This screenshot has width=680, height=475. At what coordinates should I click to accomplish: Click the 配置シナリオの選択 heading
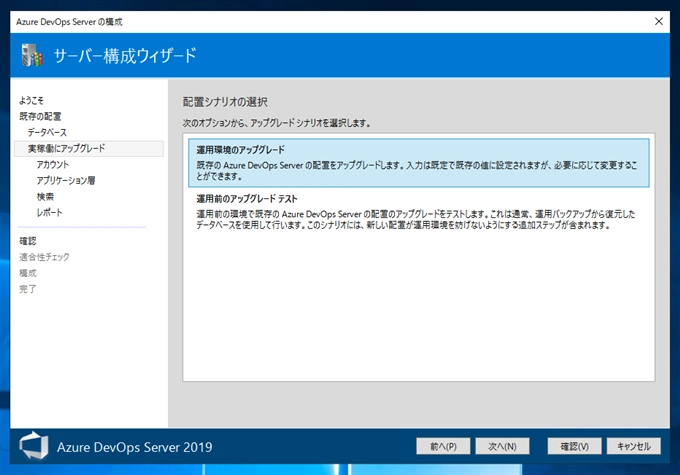click(x=225, y=102)
